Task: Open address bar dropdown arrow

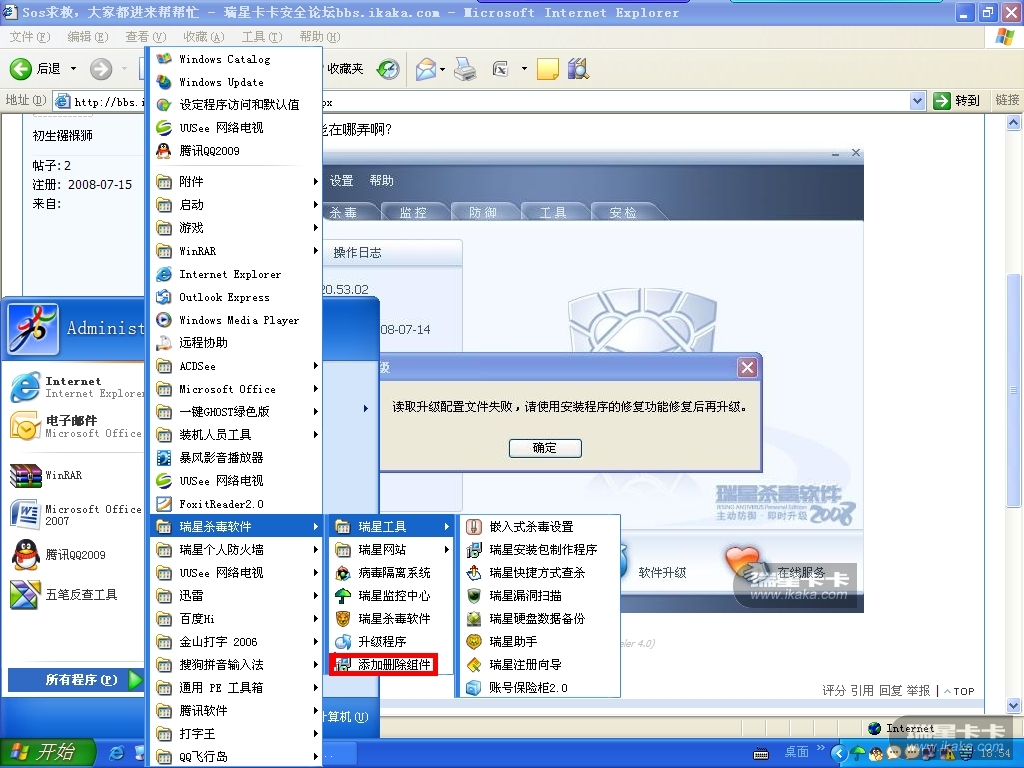Action: point(918,101)
